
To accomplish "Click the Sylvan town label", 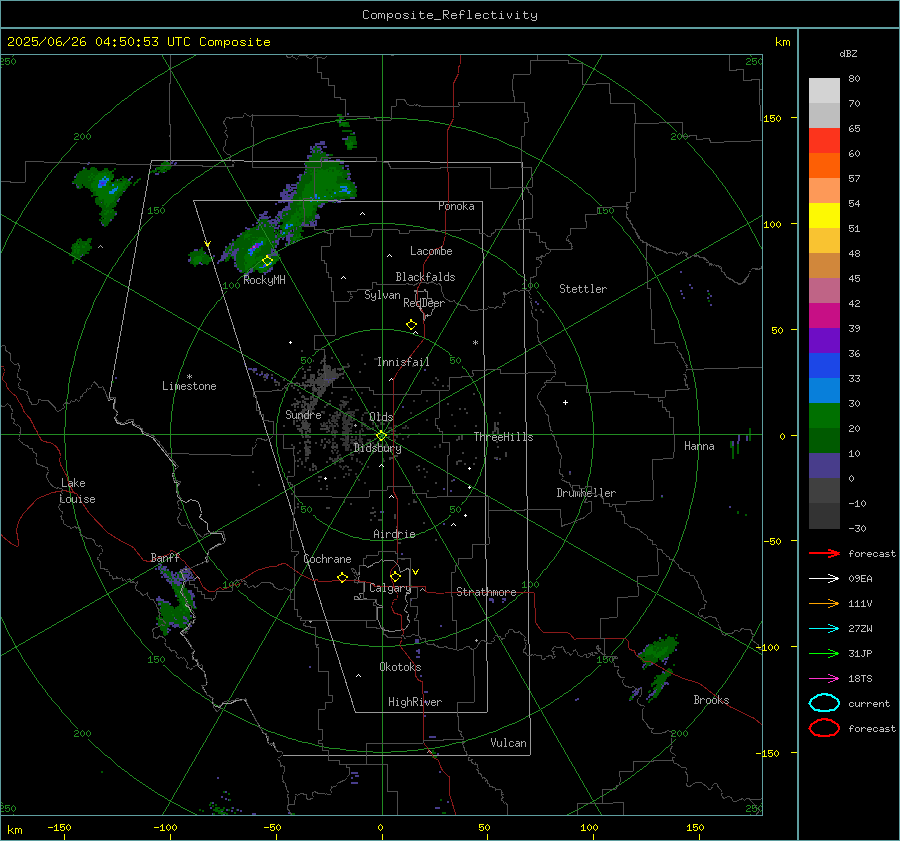I will point(382,295).
